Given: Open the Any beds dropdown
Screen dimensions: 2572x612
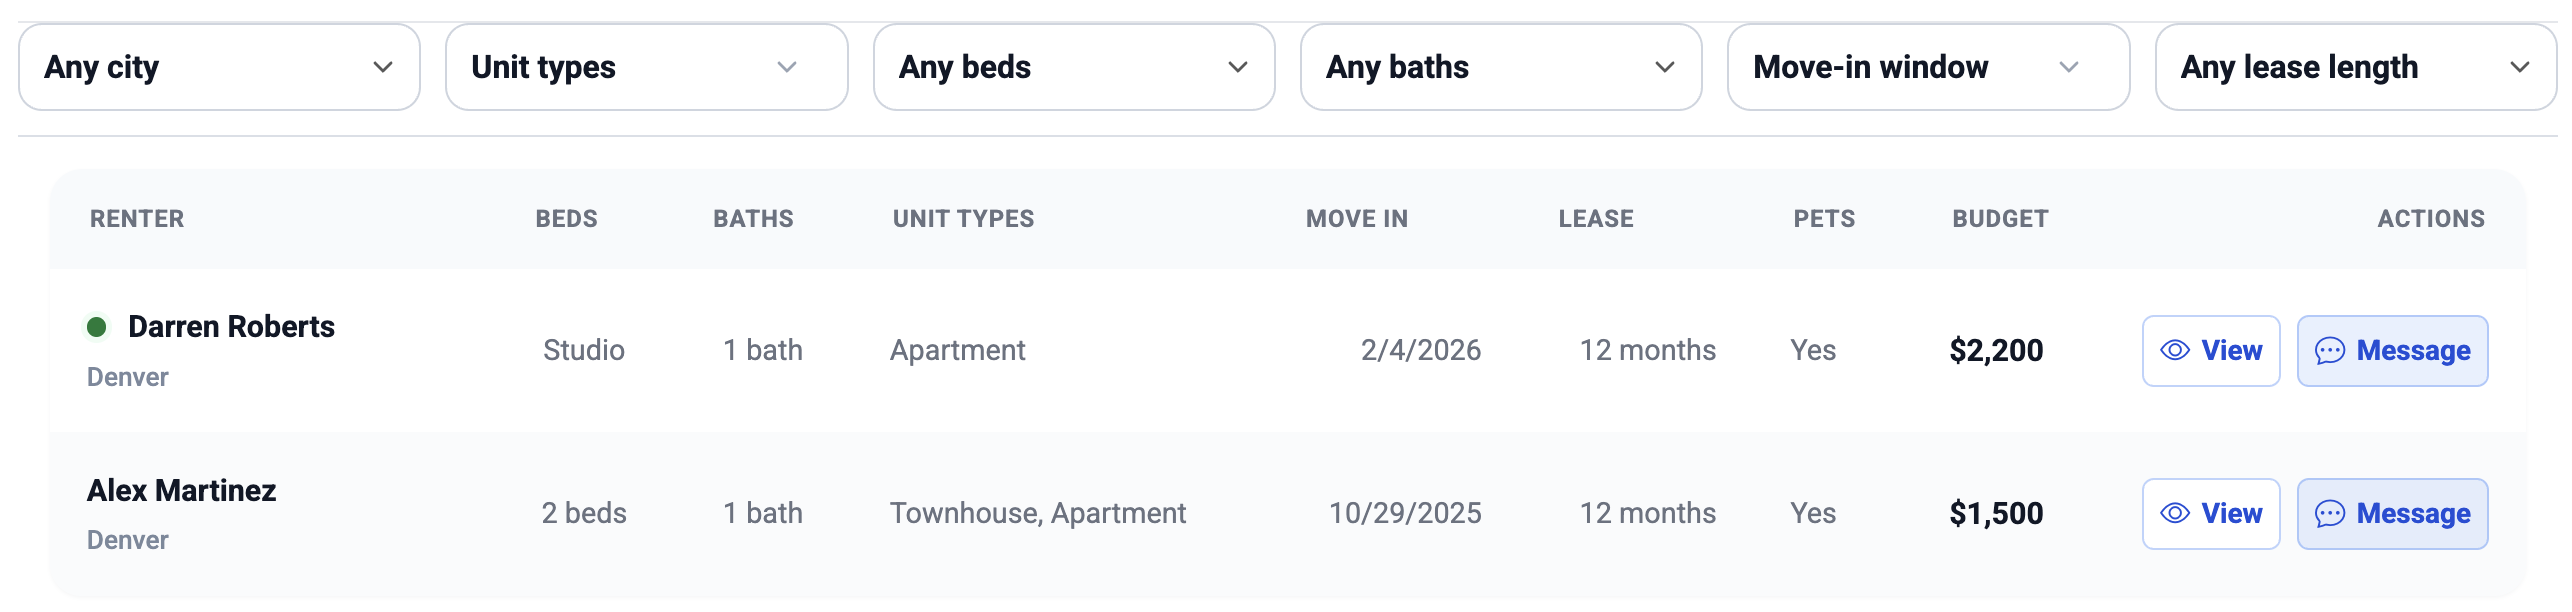Looking at the screenshot, I should tap(1074, 67).
